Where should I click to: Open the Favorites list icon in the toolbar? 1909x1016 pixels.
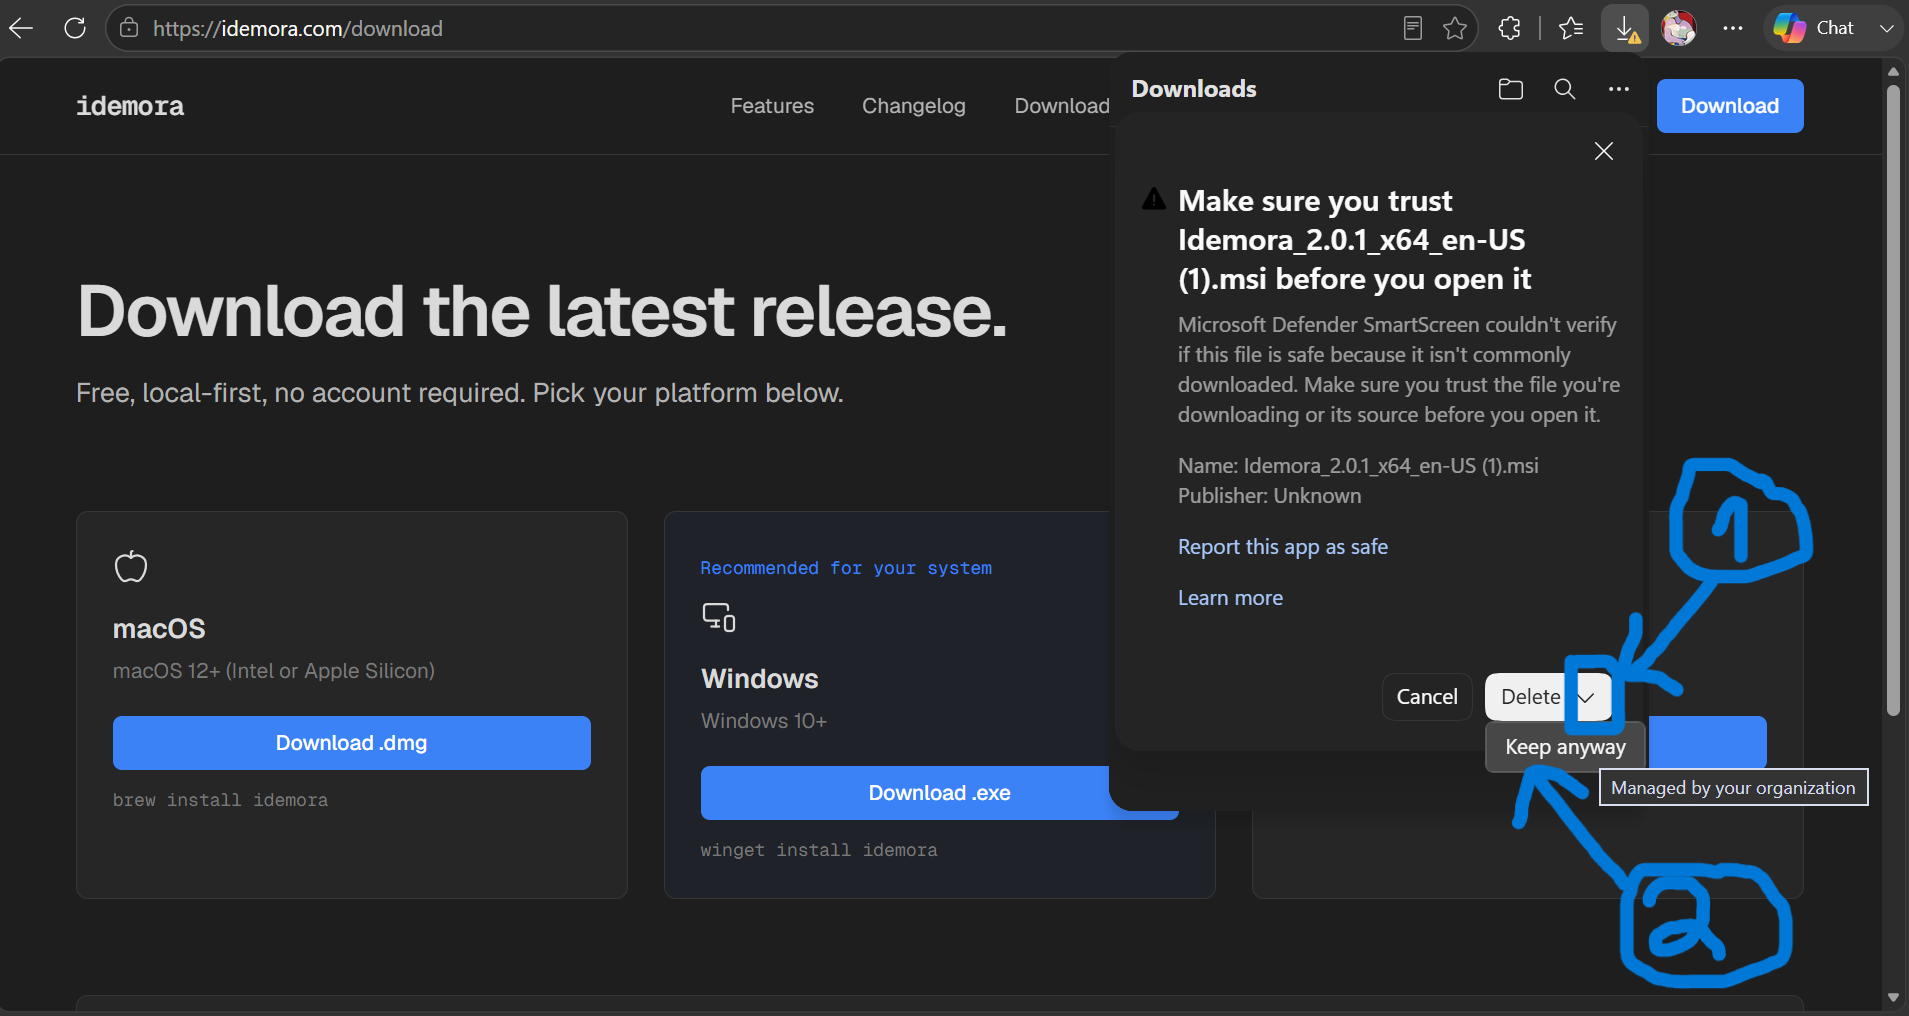(x=1571, y=28)
